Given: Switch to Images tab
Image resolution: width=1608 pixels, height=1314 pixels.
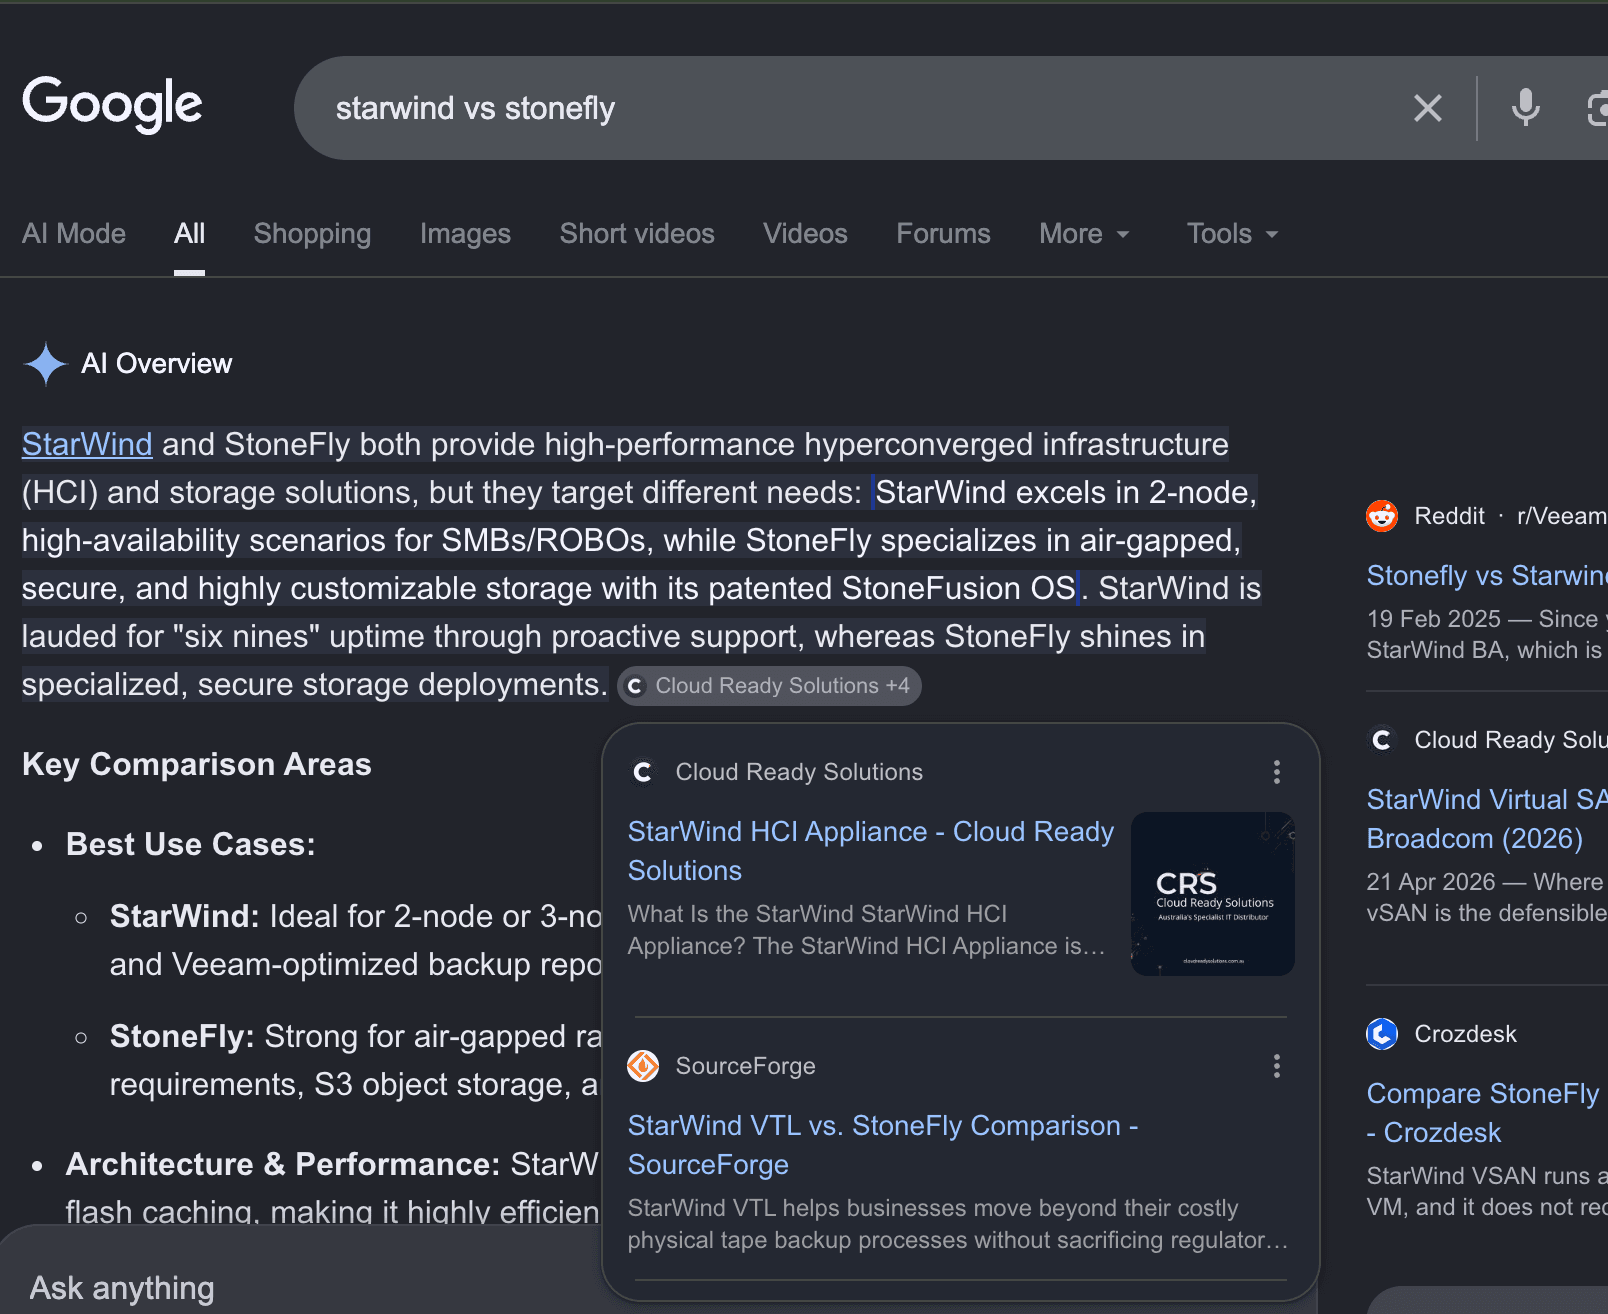Looking at the screenshot, I should point(465,234).
